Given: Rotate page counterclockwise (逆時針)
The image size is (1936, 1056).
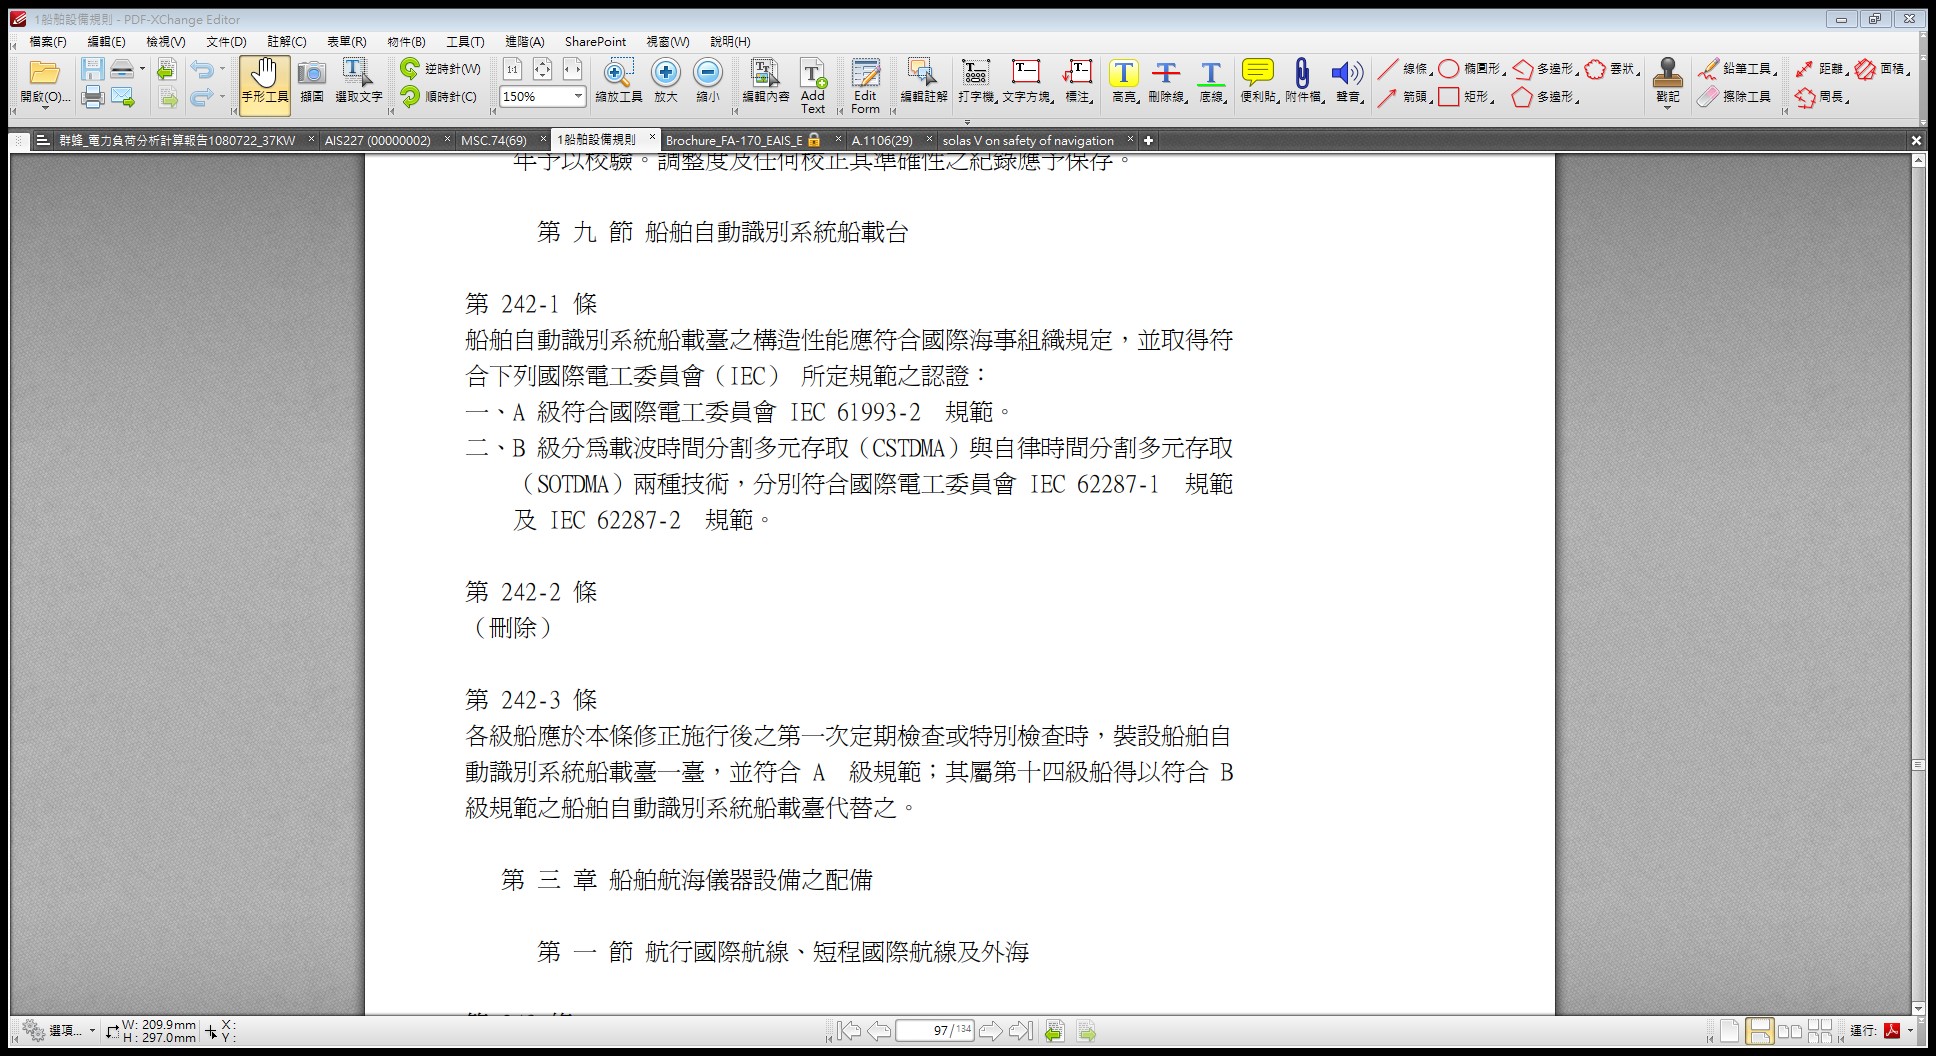Looking at the screenshot, I should click(440, 68).
